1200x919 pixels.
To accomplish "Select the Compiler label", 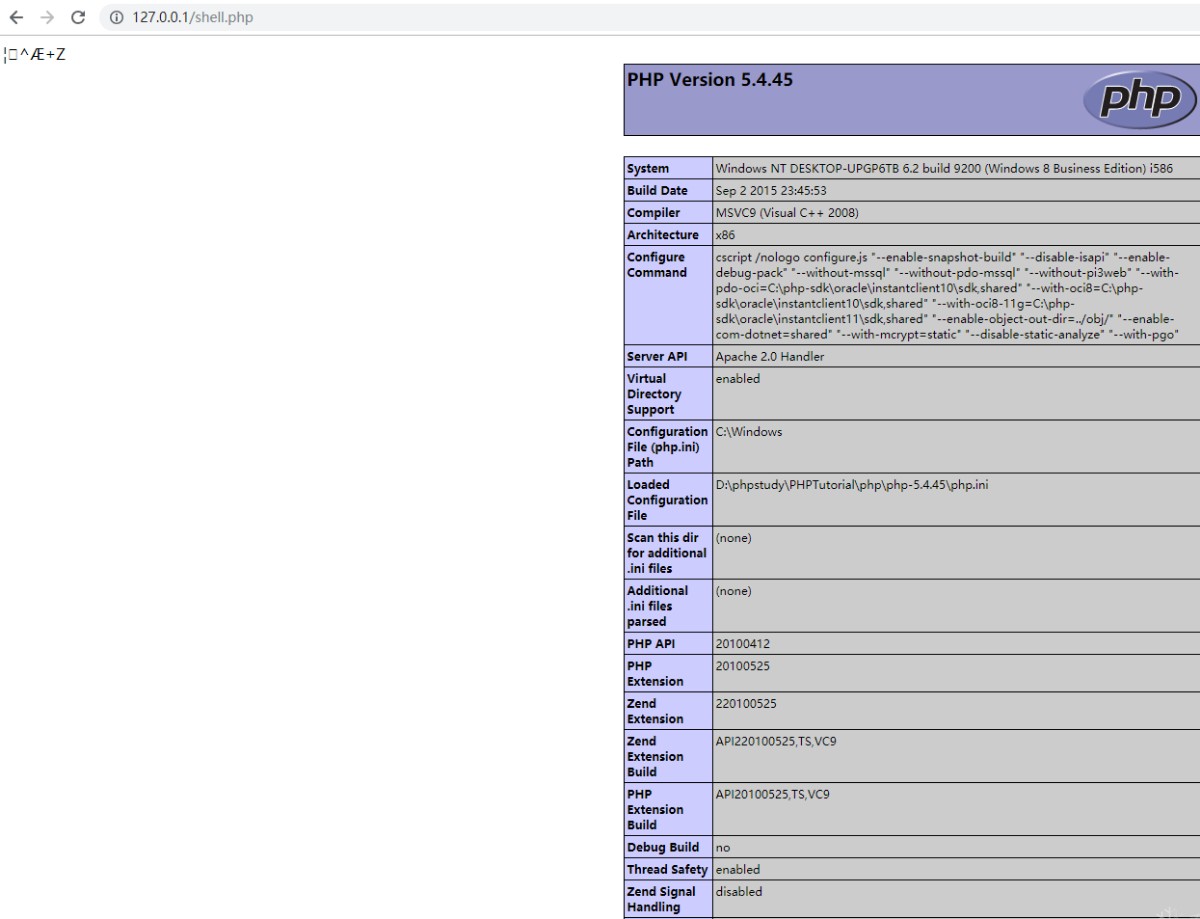I will (x=653, y=212).
